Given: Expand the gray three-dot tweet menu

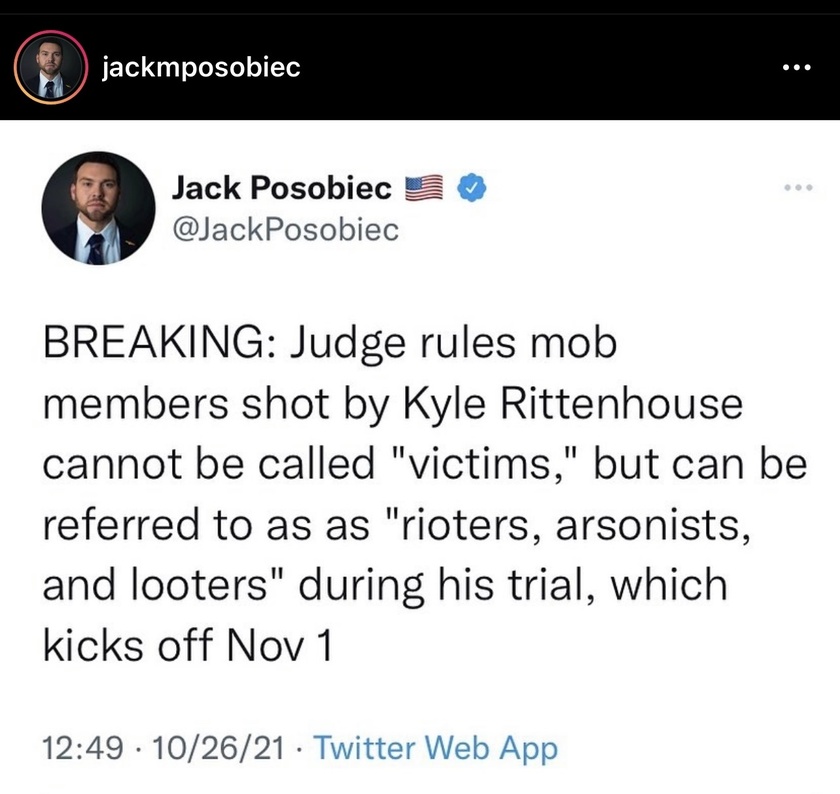Looking at the screenshot, I should (x=798, y=188).
